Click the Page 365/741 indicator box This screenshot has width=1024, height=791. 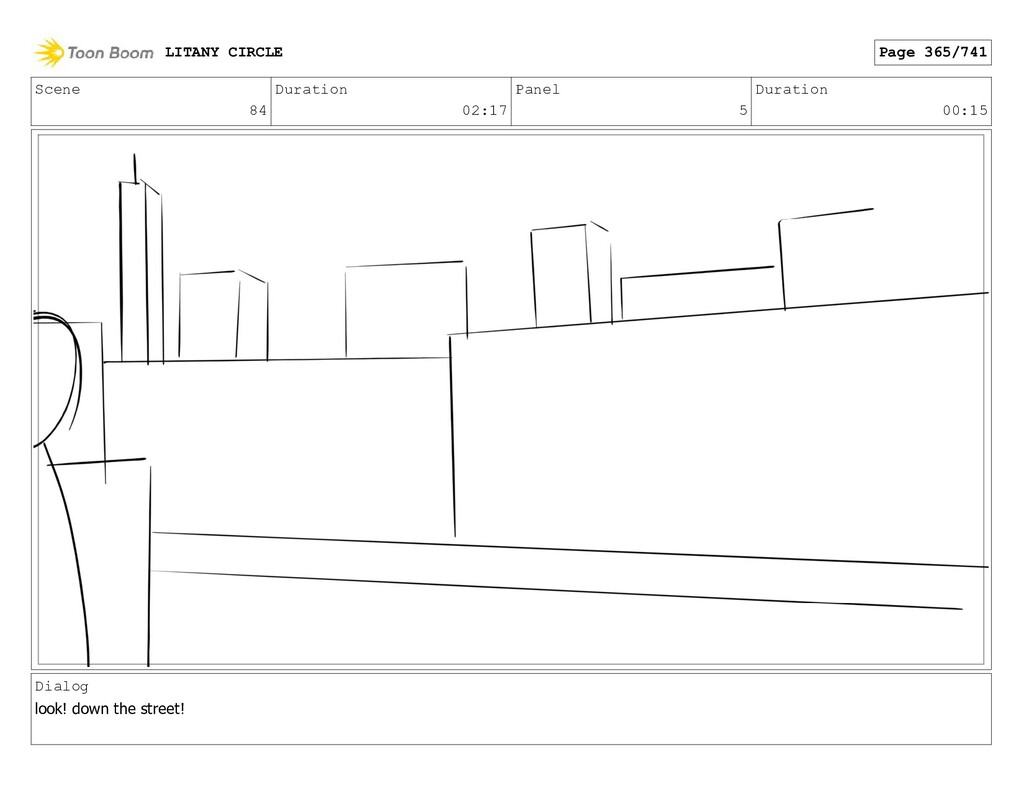click(x=933, y=52)
